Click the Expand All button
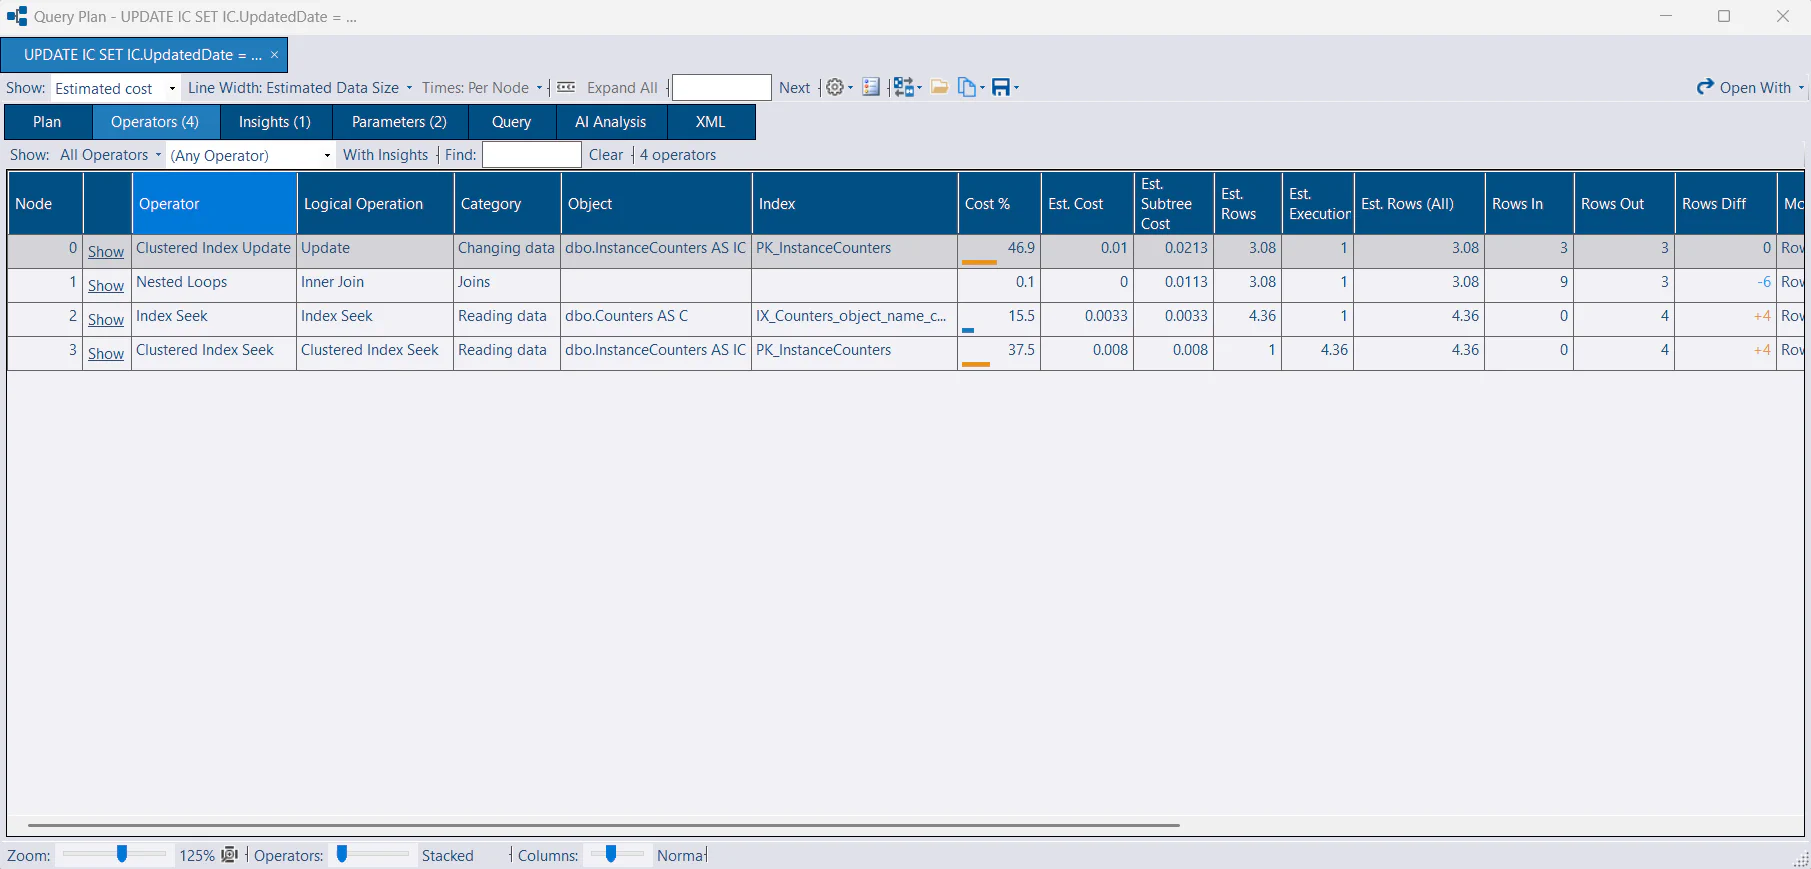 click(x=622, y=88)
